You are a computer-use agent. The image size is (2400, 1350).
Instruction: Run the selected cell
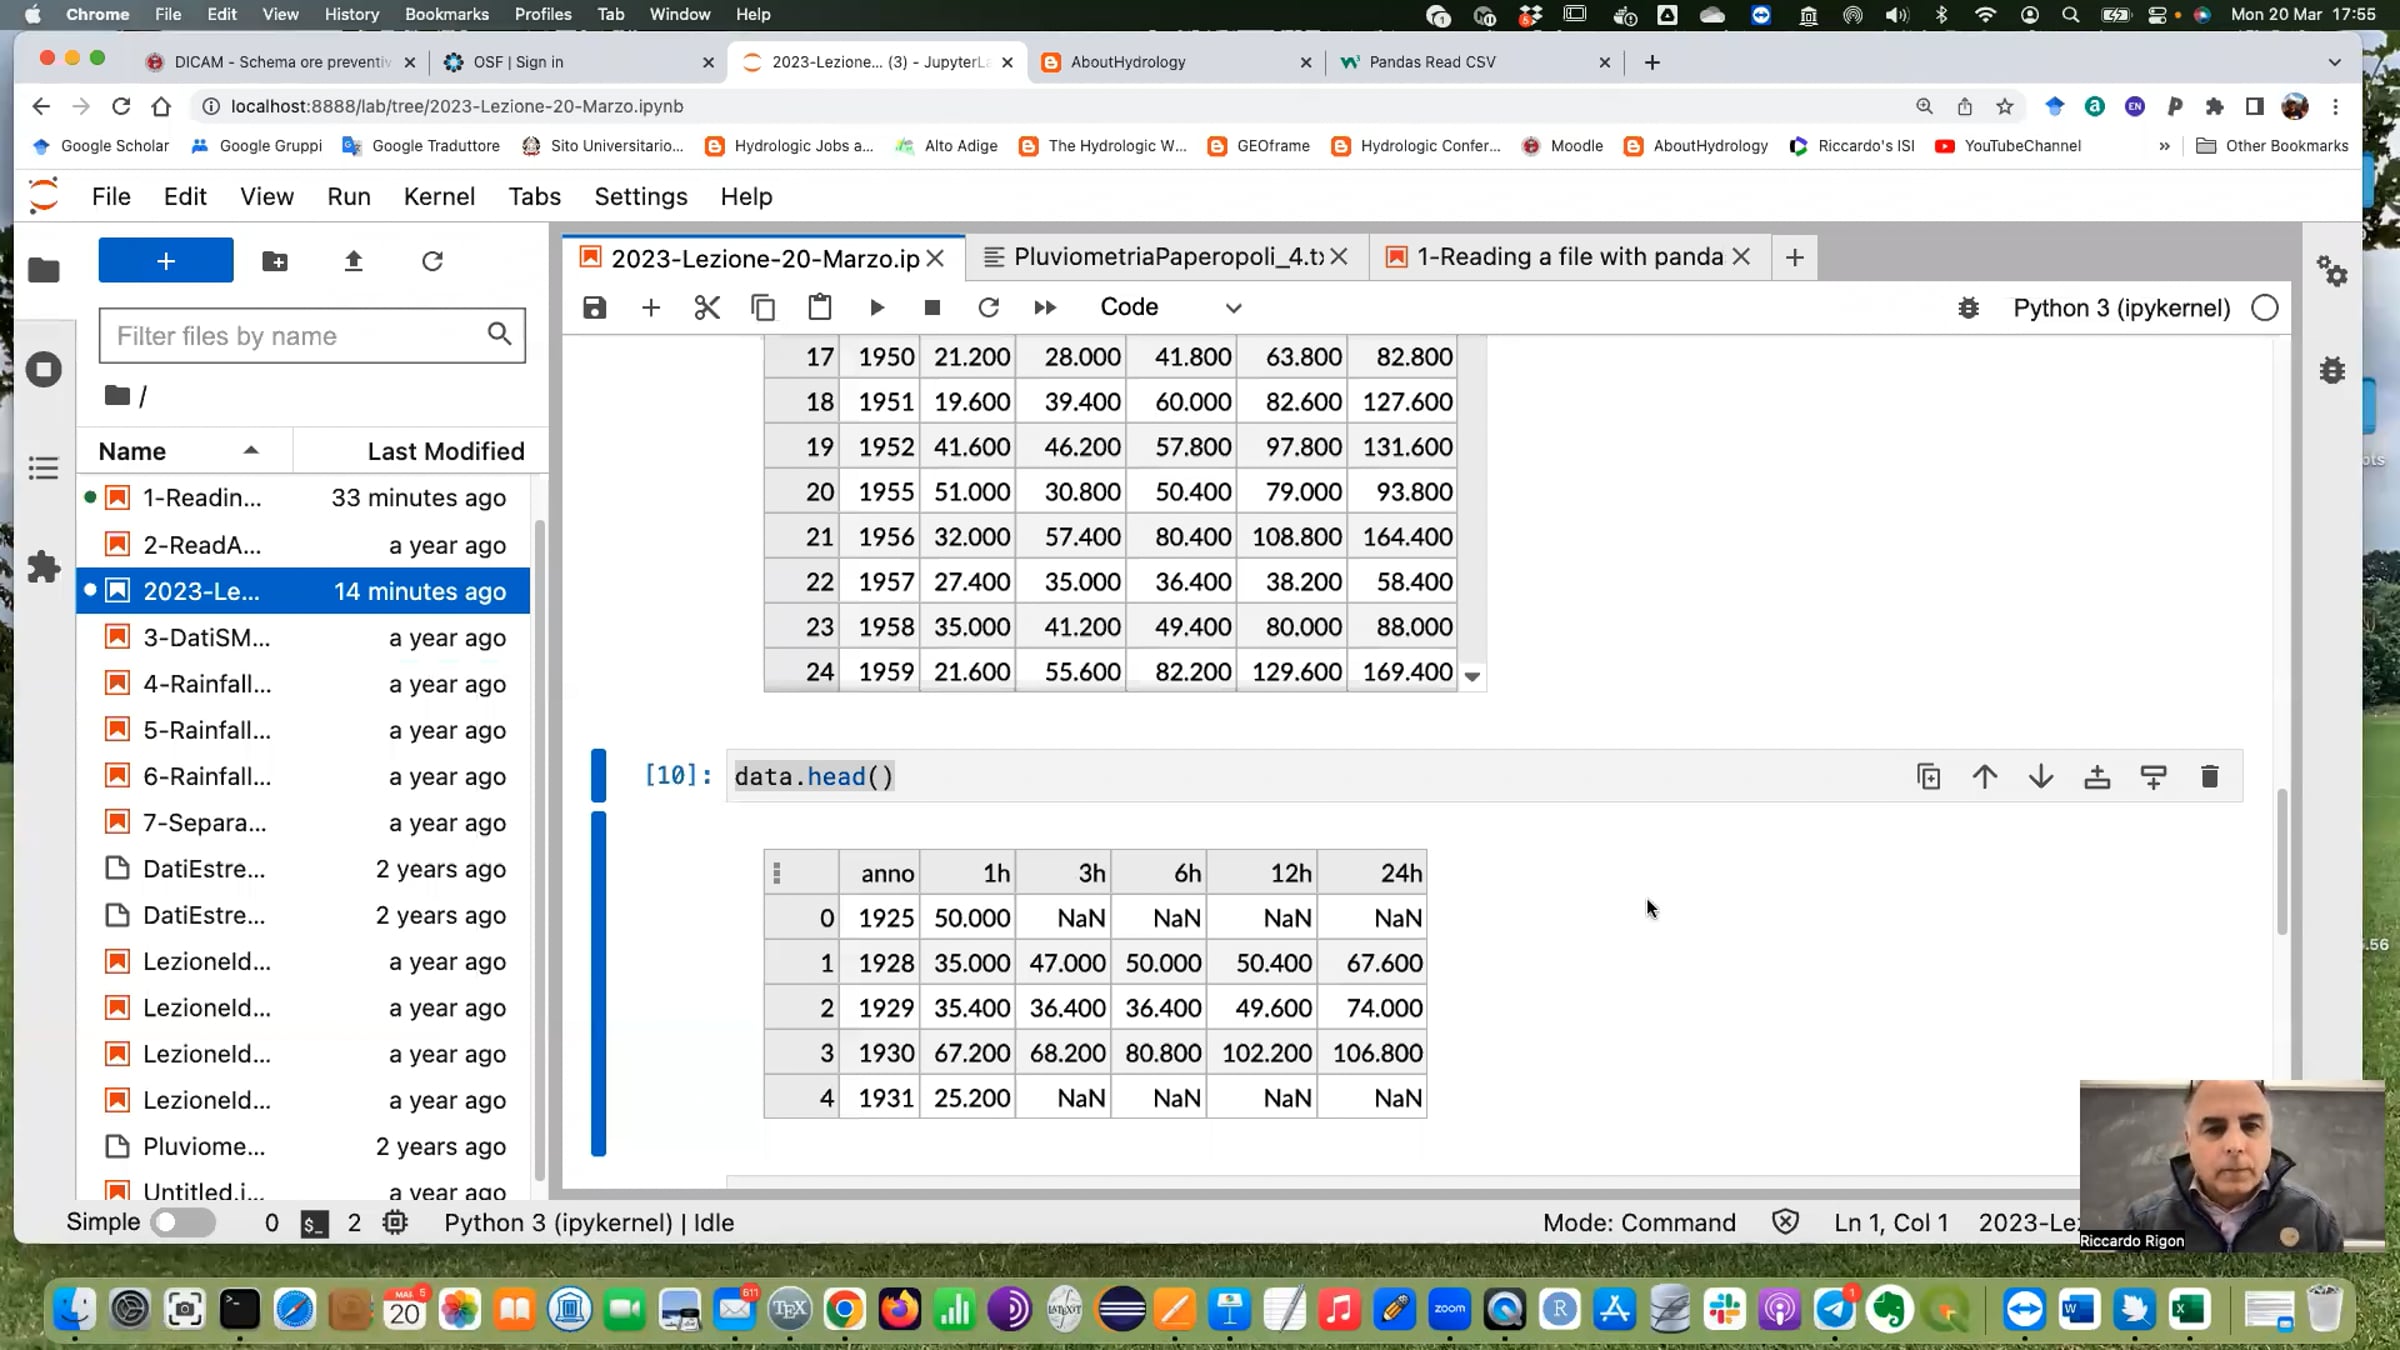click(x=877, y=307)
